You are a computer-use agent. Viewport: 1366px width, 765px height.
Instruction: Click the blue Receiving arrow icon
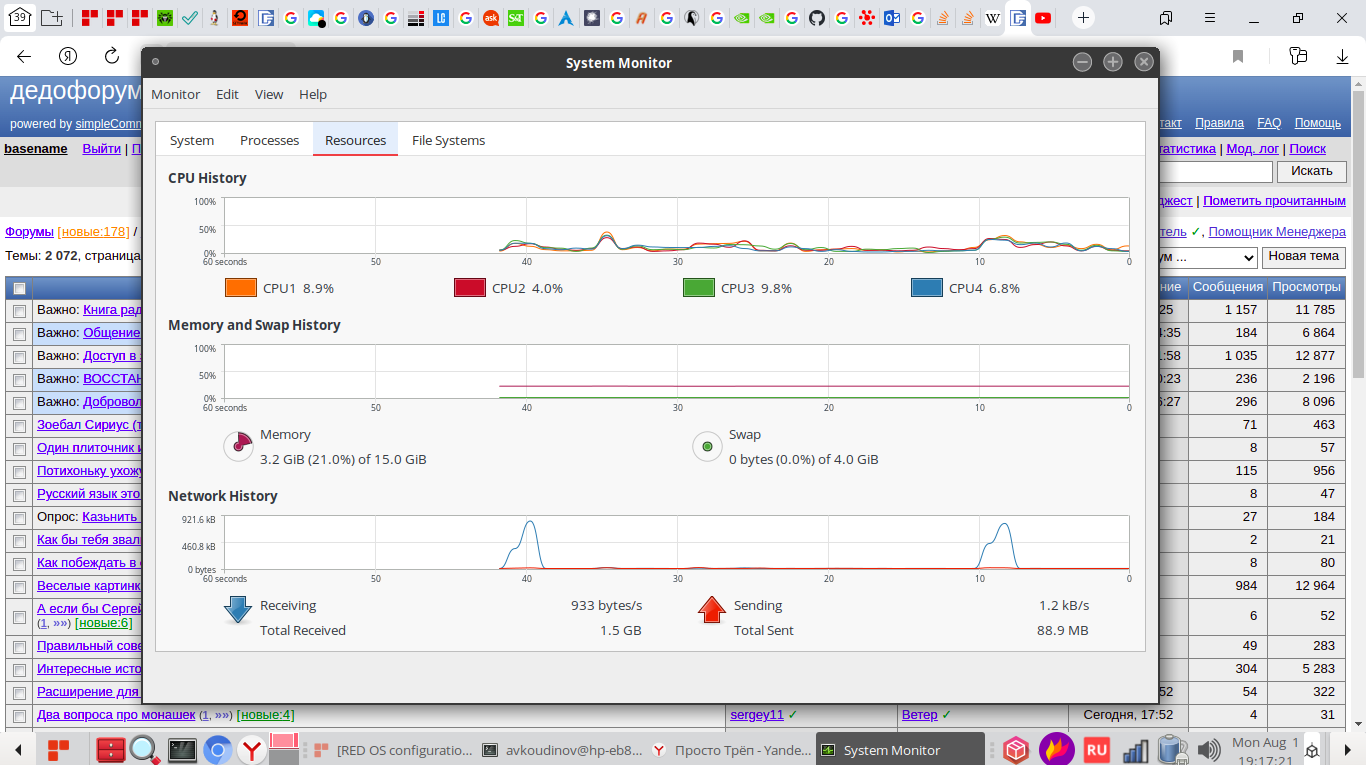point(237,609)
